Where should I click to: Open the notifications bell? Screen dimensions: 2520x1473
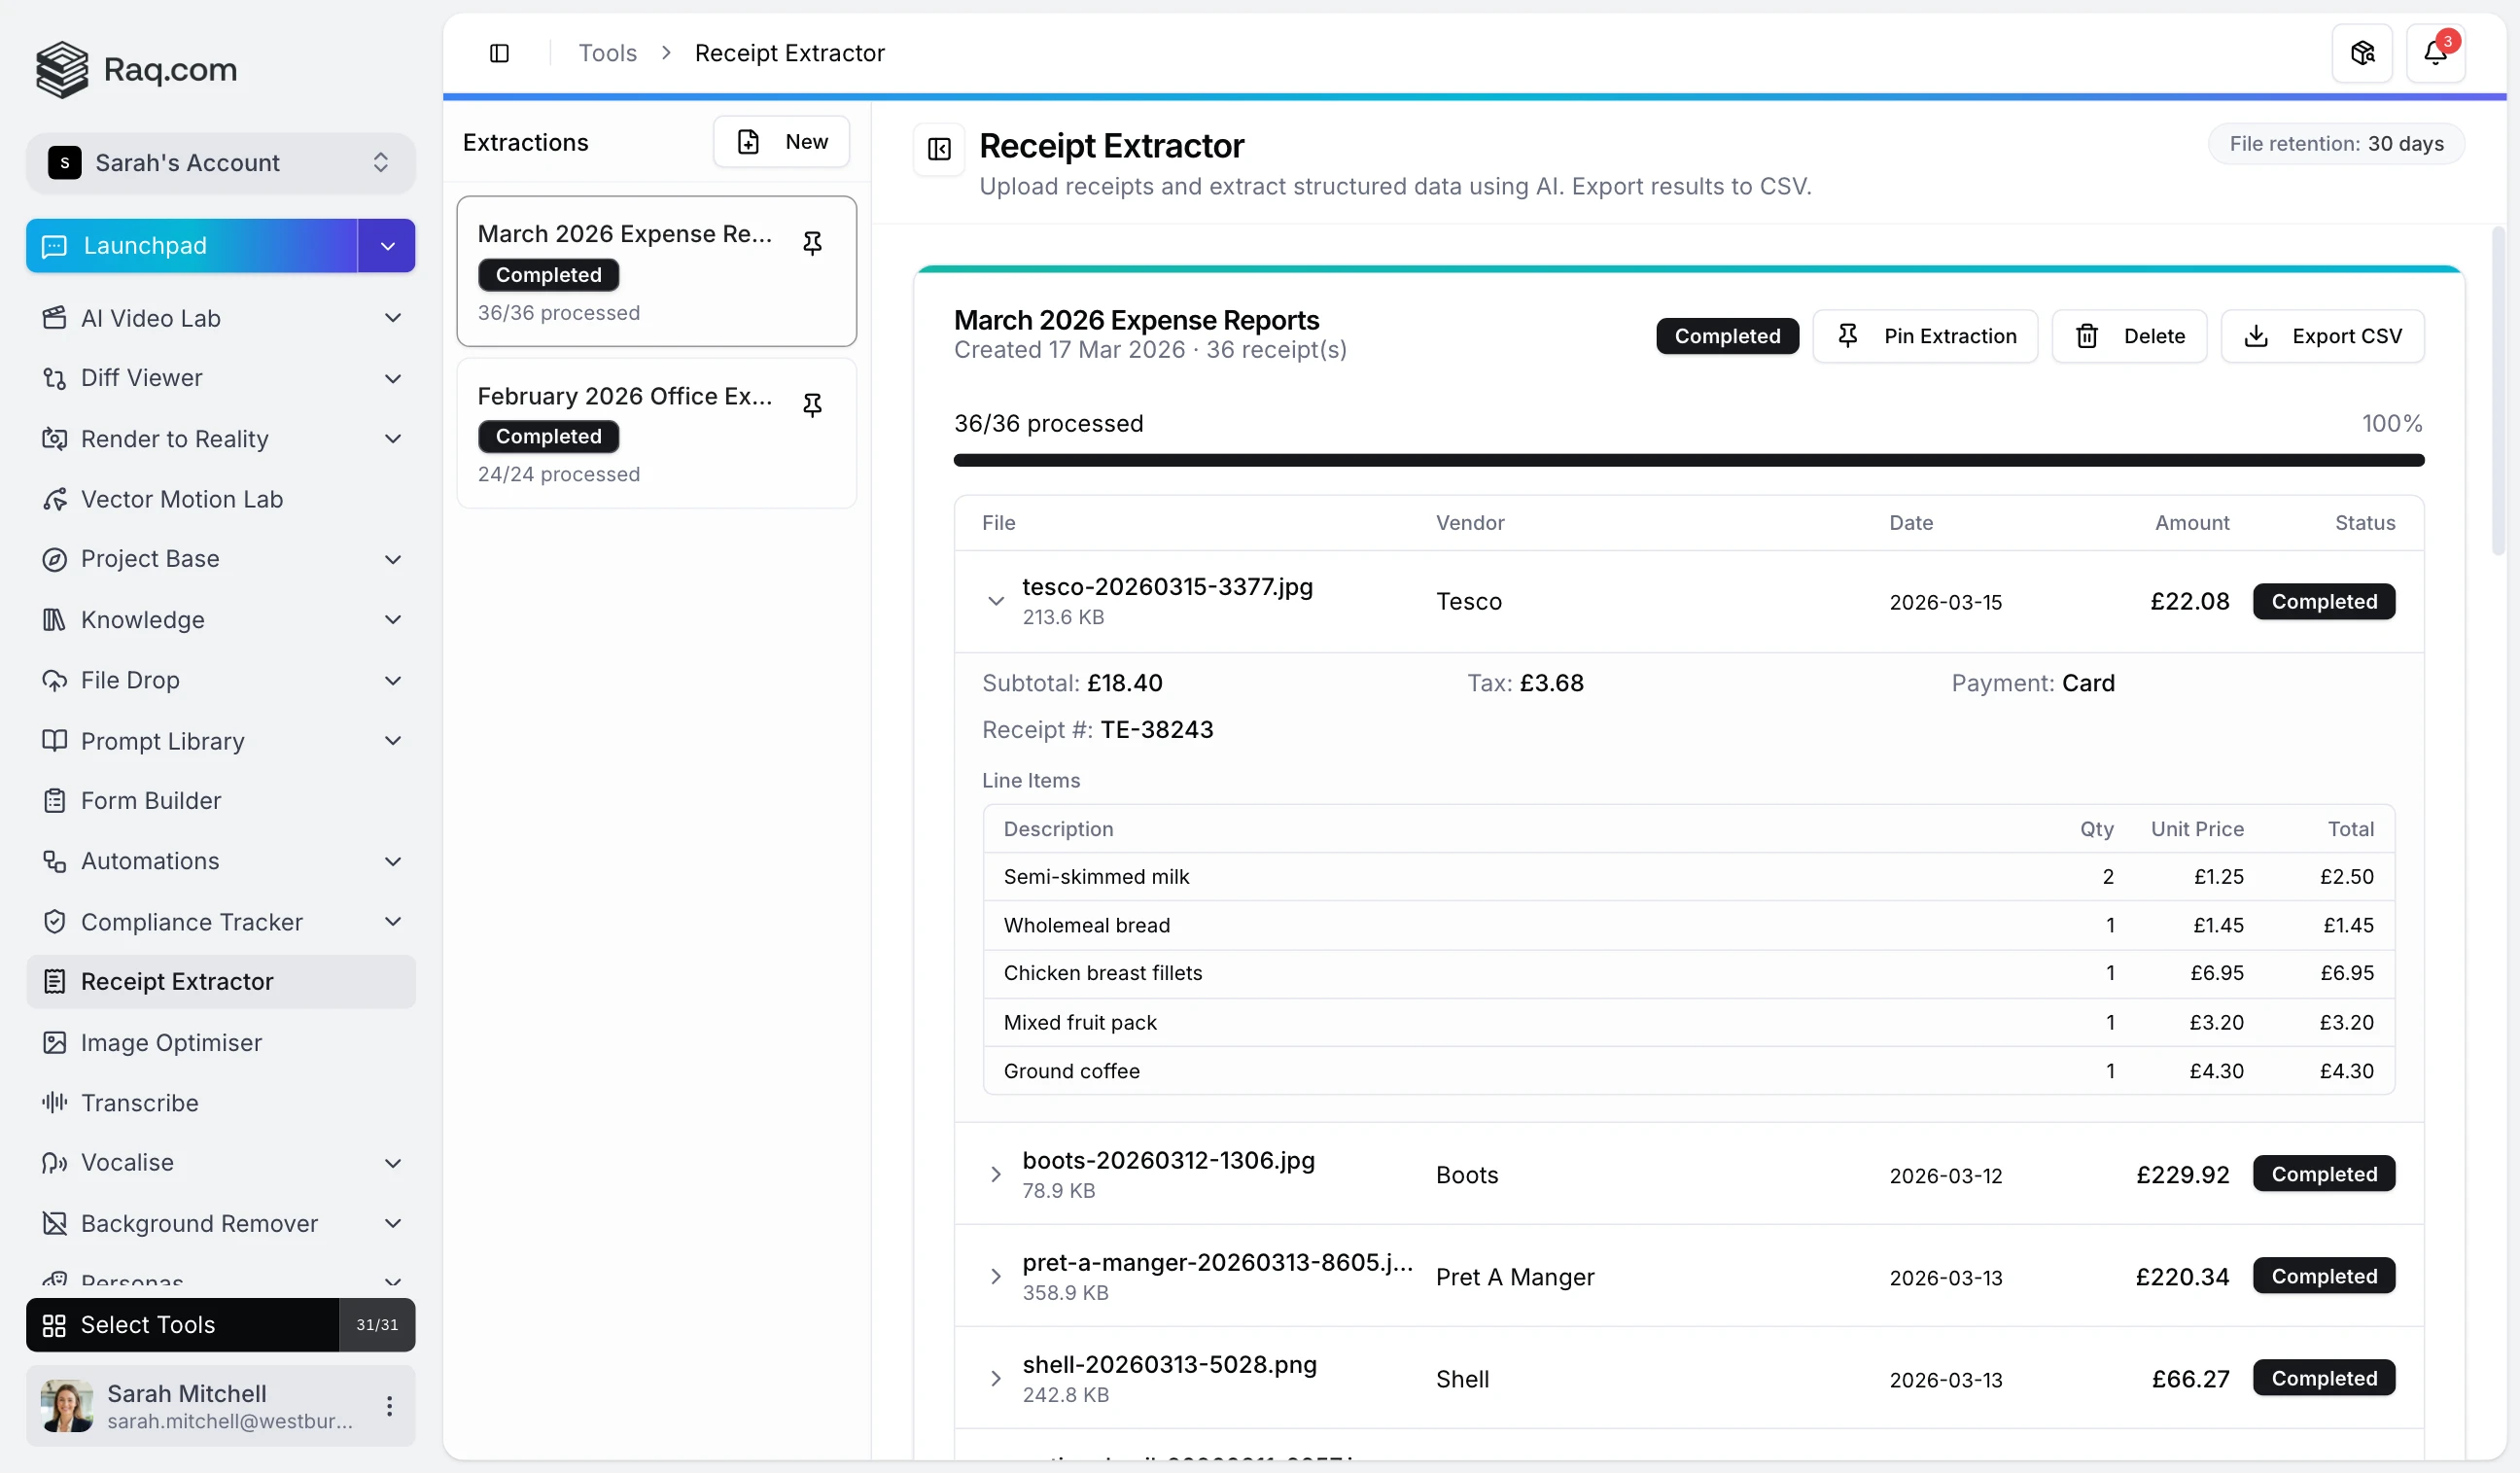pyautogui.click(x=2437, y=52)
